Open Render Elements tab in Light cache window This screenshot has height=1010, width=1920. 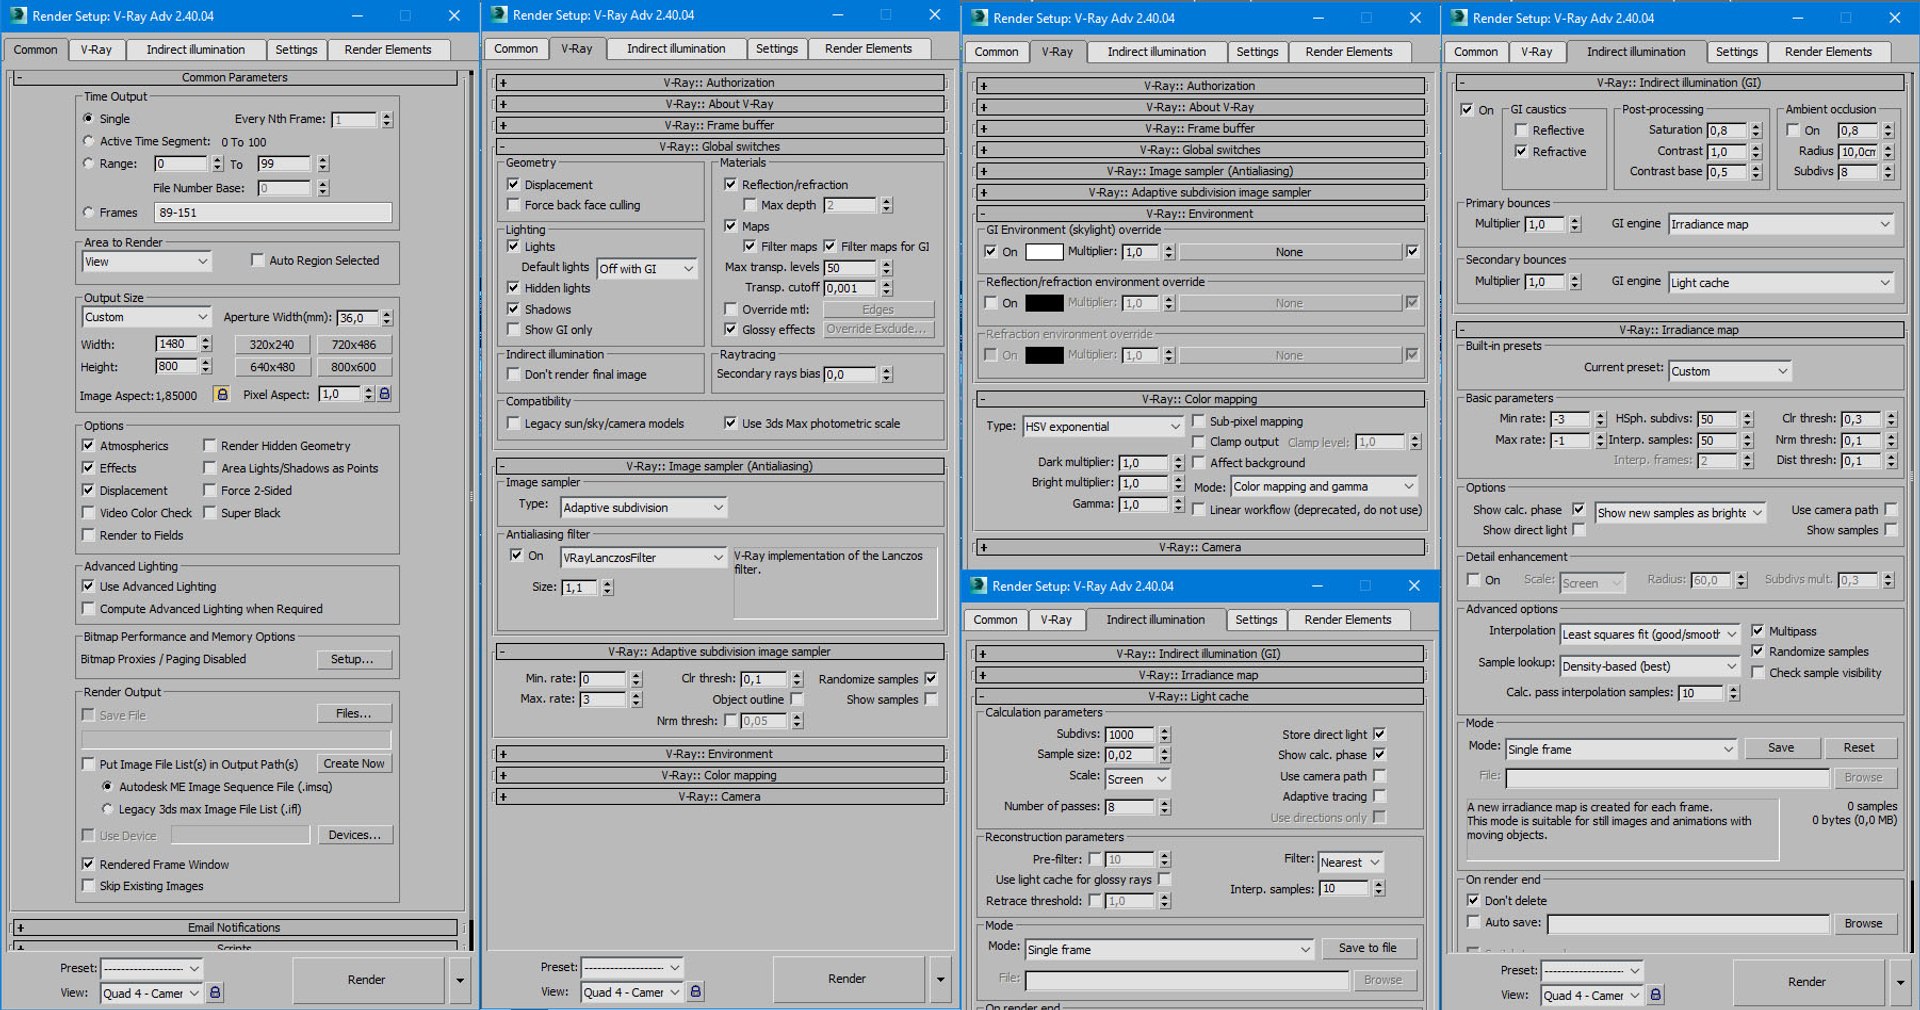1348,620
